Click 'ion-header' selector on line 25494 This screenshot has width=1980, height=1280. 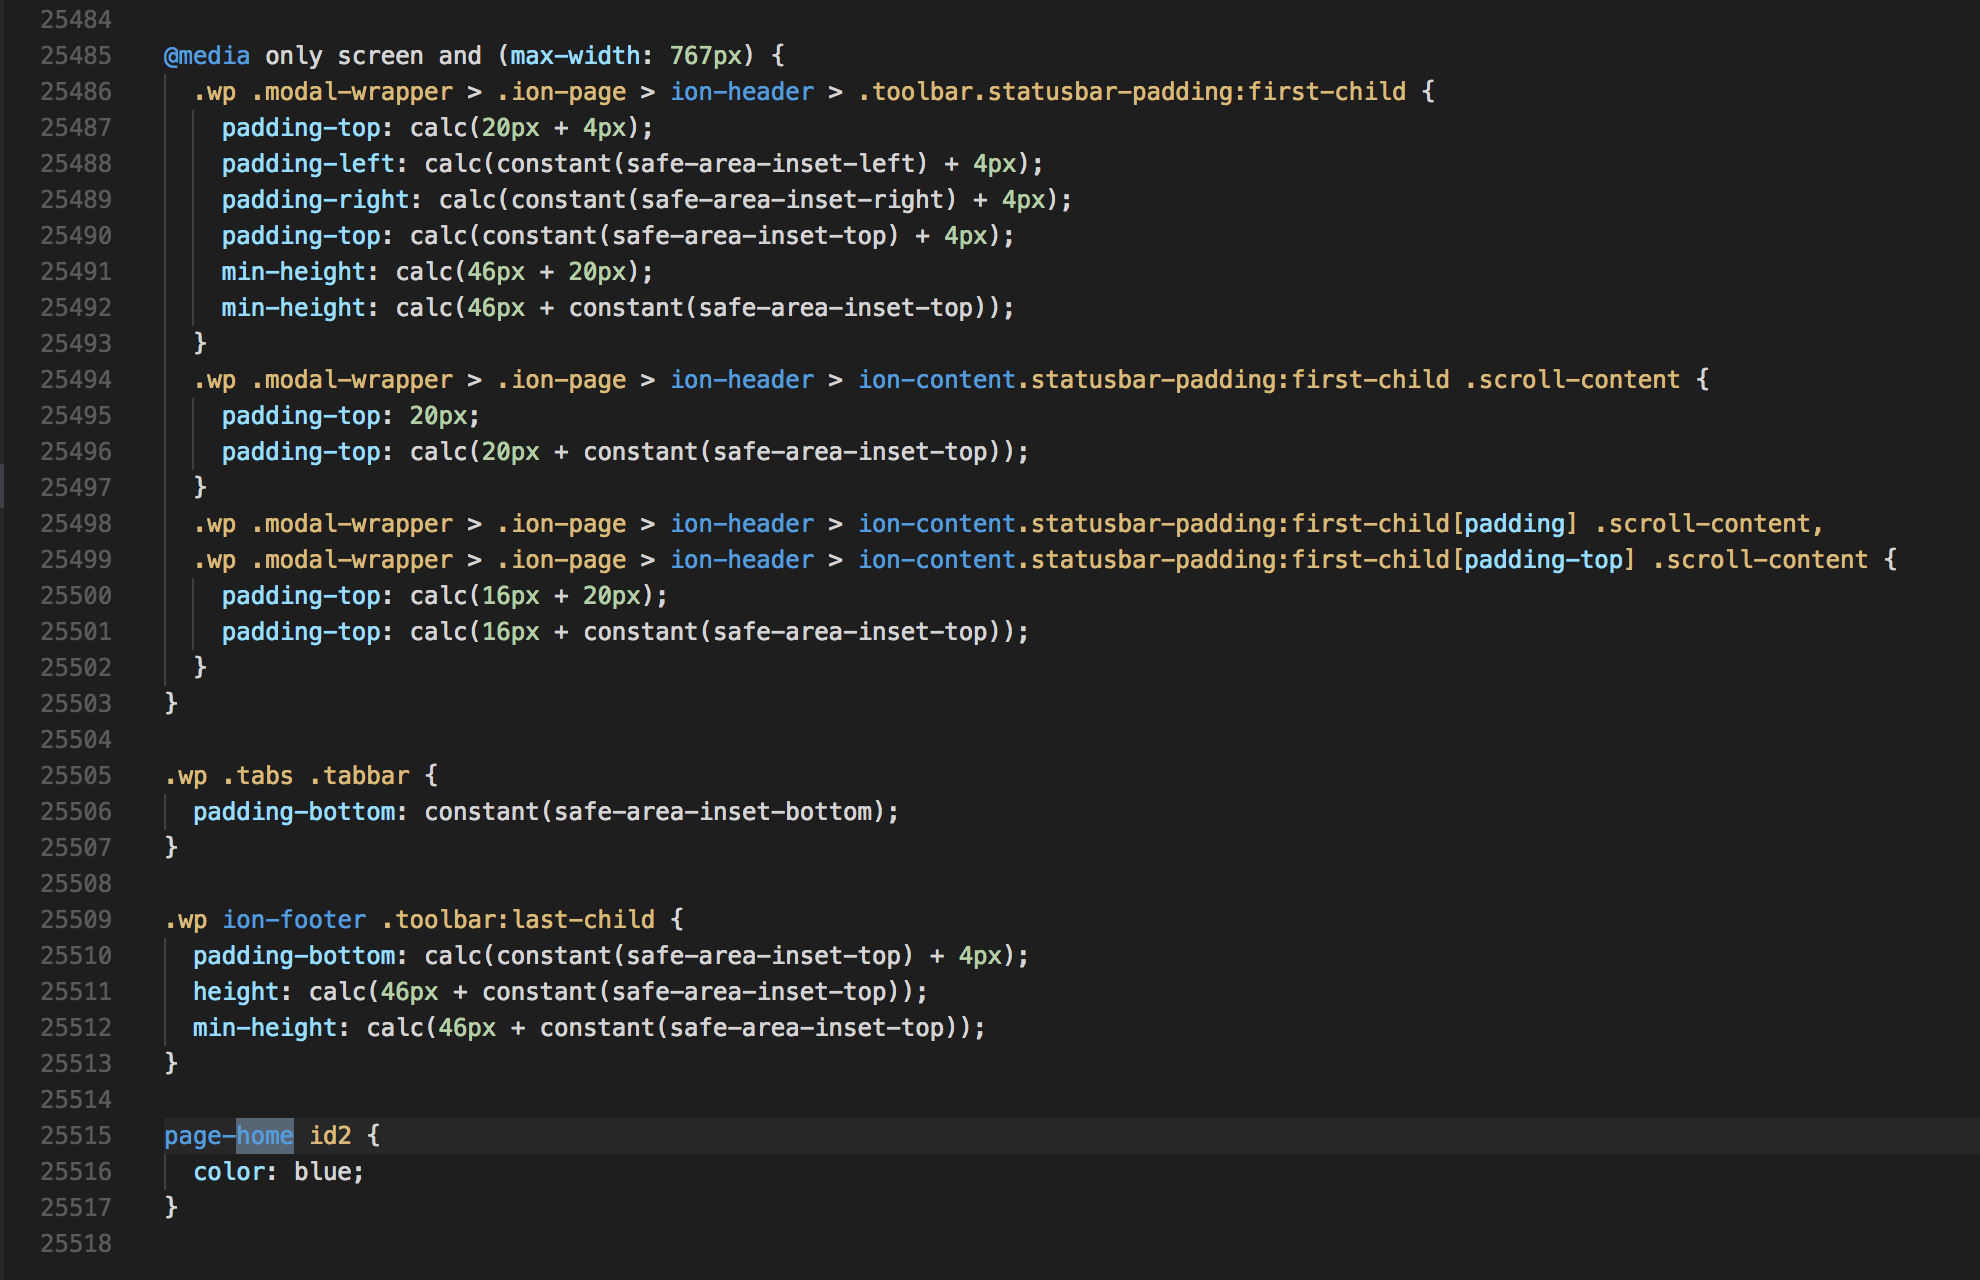742,380
